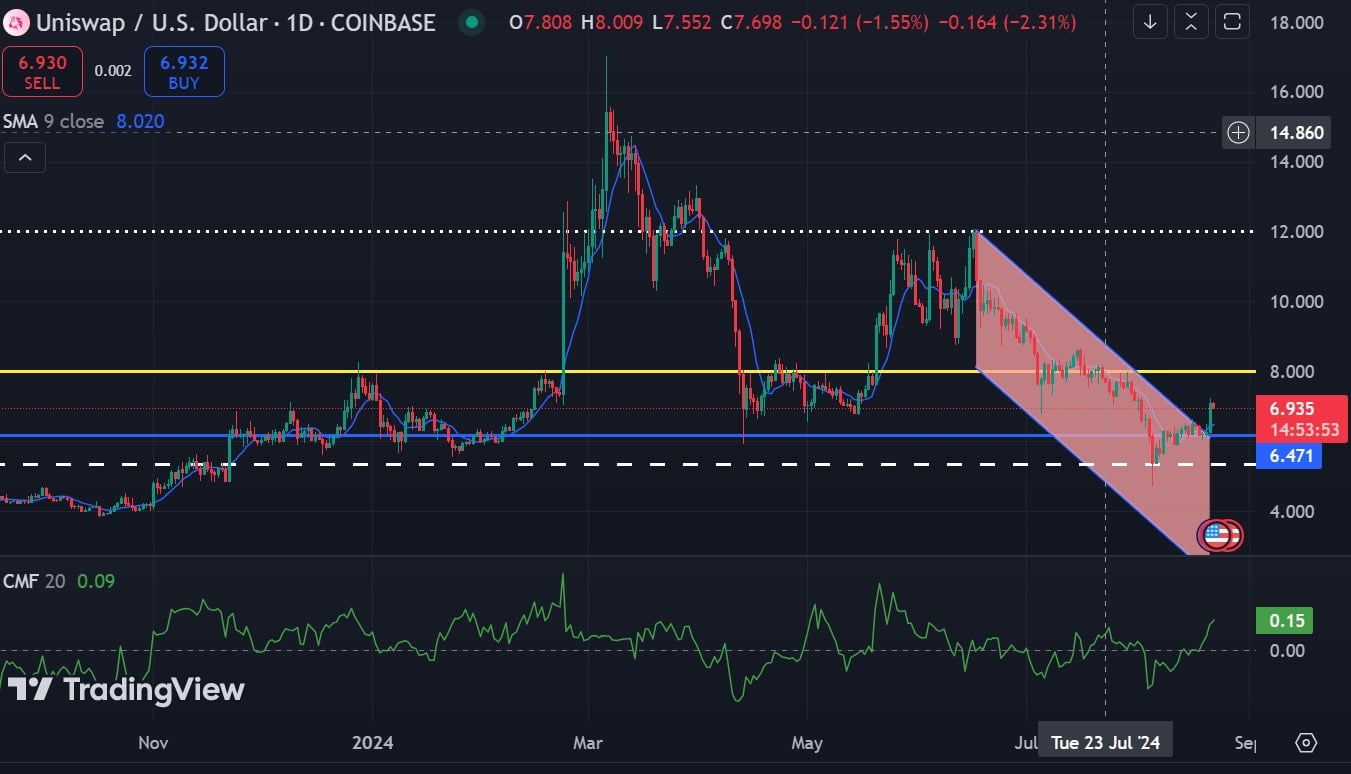Click the plus icon beside 14.860
The image size is (1351, 774).
click(1238, 132)
